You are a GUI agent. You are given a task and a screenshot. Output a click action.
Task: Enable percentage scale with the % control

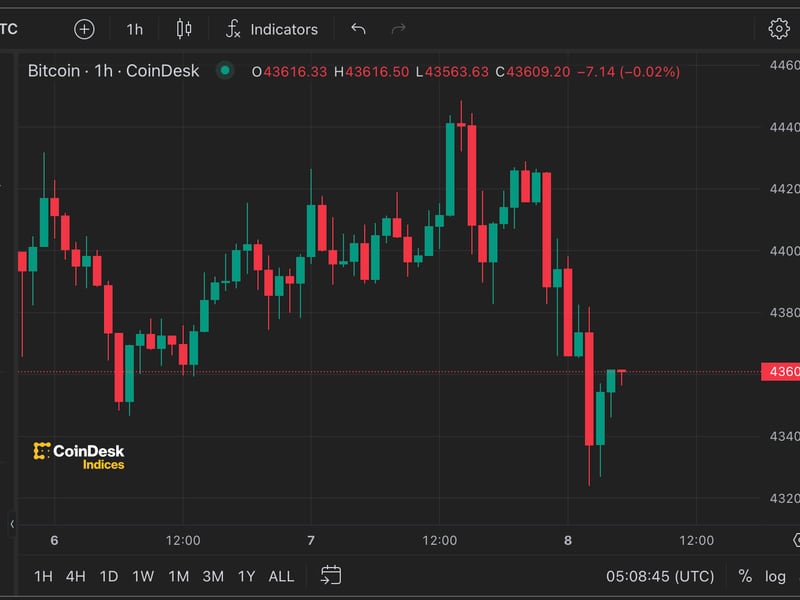click(746, 576)
